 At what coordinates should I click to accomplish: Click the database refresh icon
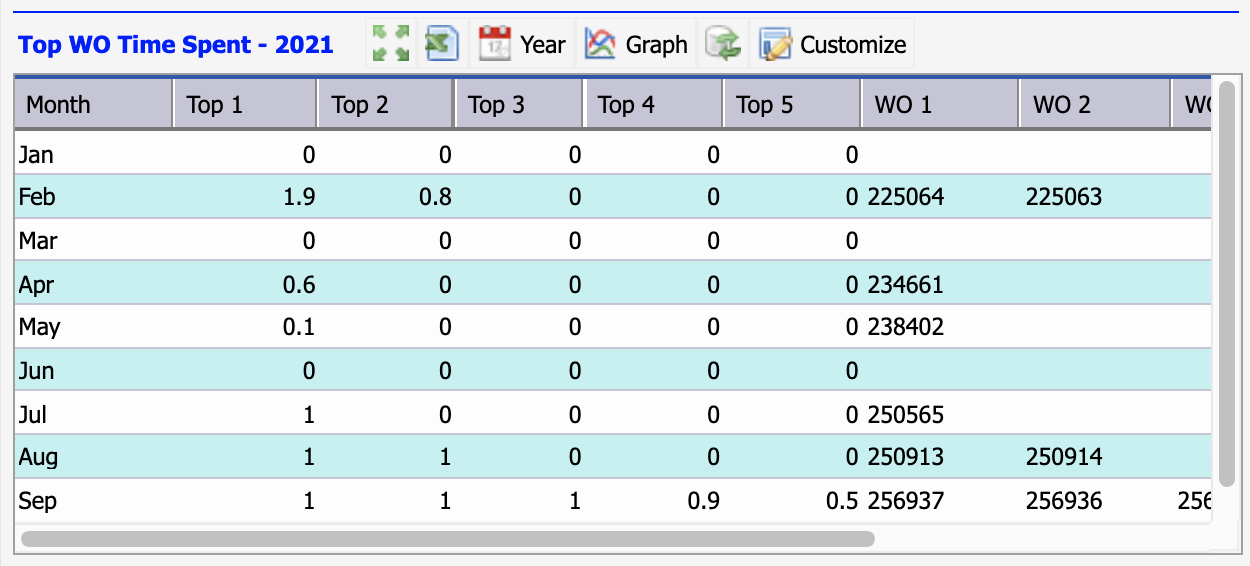(722, 44)
